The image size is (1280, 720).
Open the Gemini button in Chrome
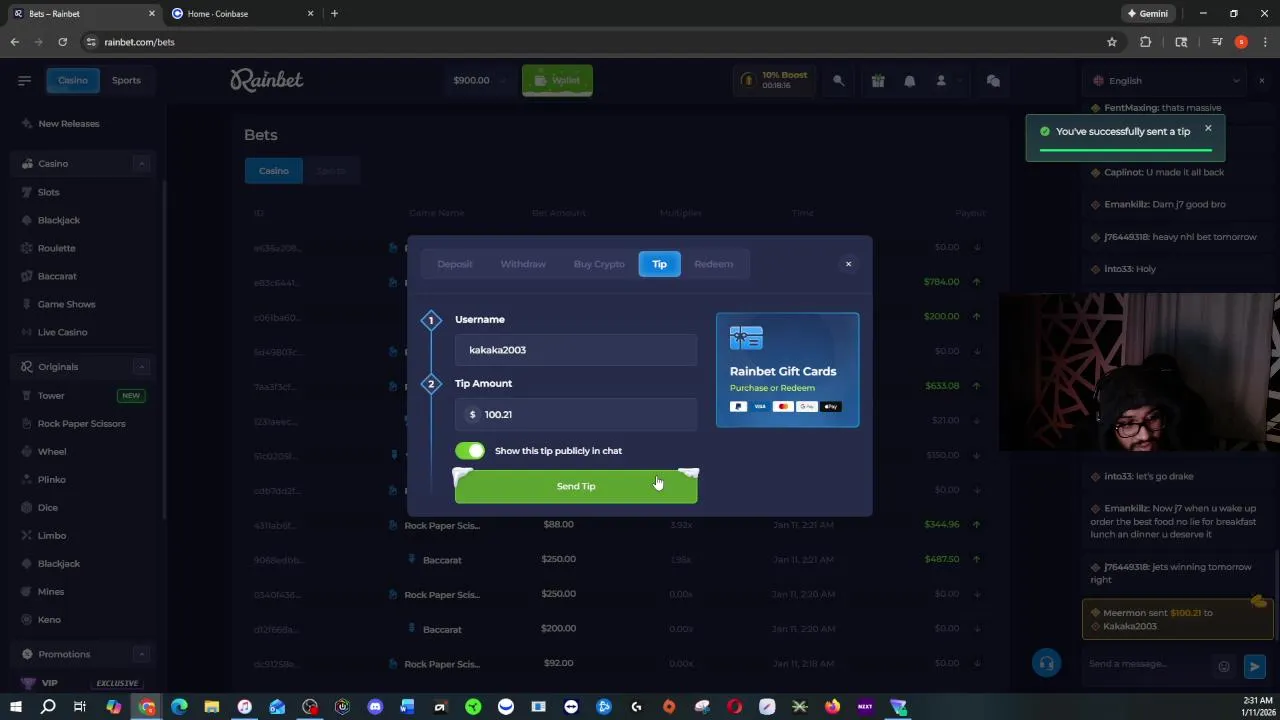(1147, 14)
